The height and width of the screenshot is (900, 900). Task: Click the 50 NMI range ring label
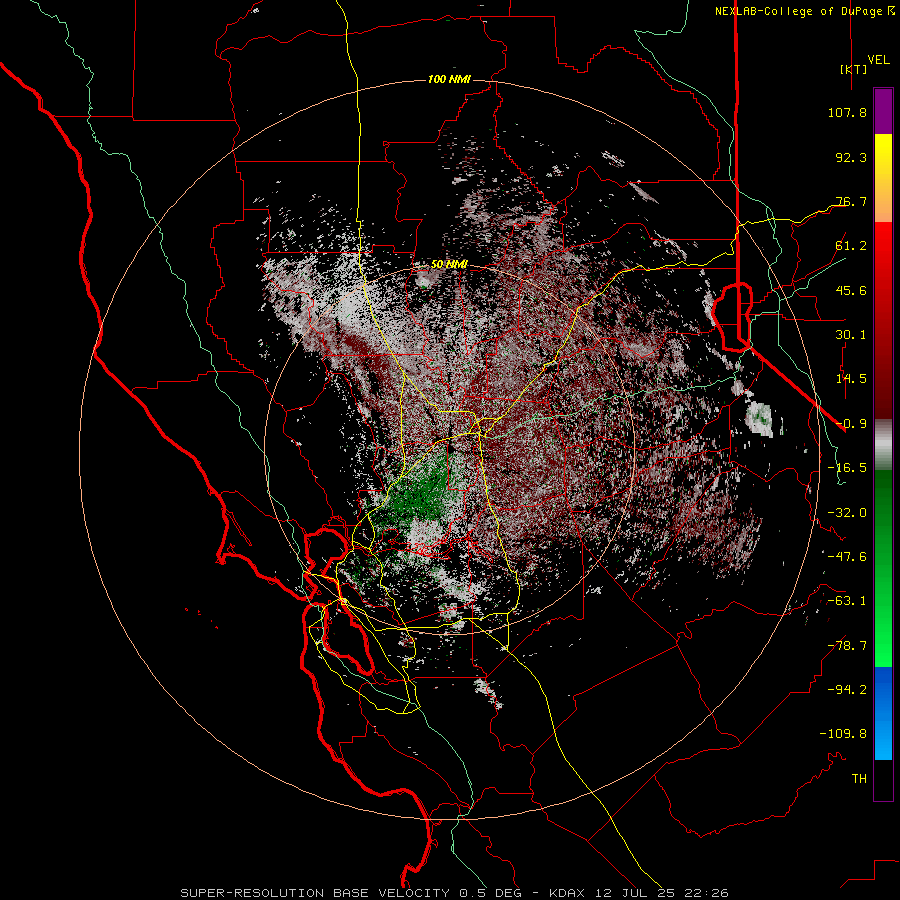[449, 265]
